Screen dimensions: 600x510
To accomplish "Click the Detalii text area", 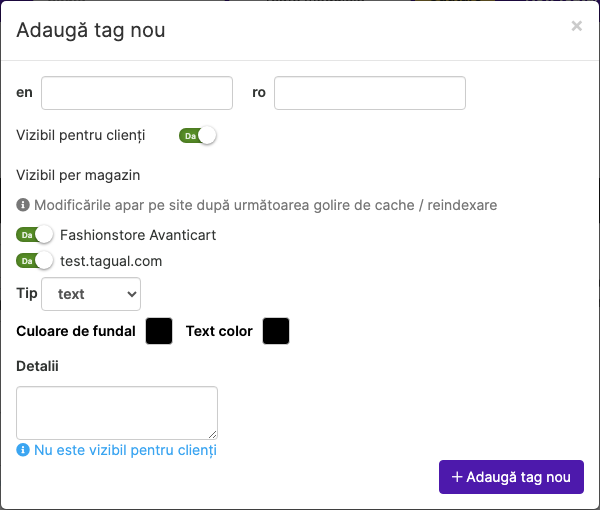I will (x=117, y=413).
